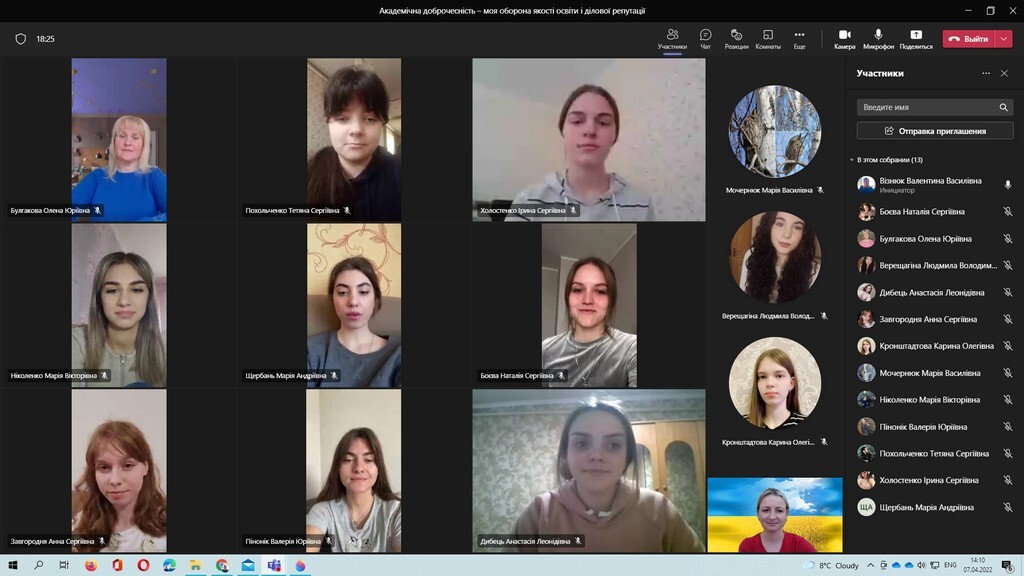
Task: Click the Microsoft Teams taskbar icon
Action: click(x=274, y=565)
